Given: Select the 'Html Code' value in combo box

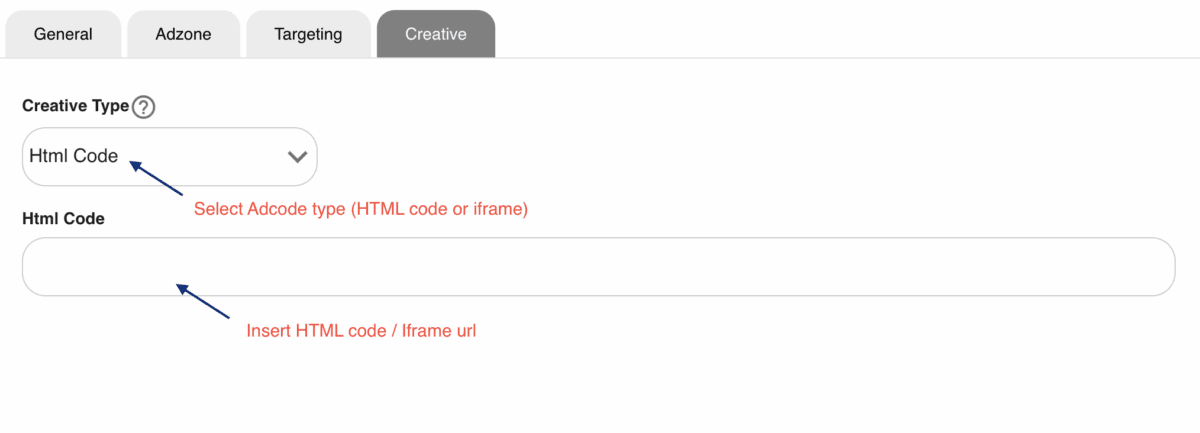Looking at the screenshot, I should pos(74,156).
